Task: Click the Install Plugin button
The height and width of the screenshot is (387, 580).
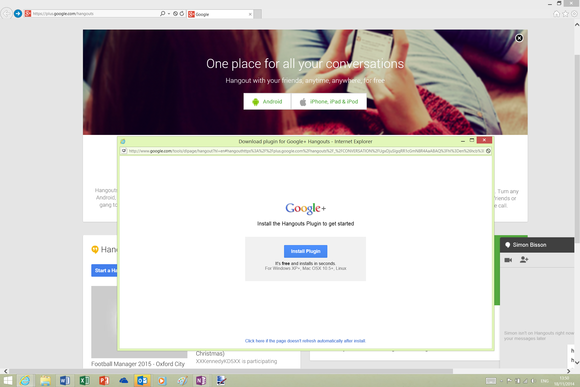Action: pyautogui.click(x=306, y=251)
